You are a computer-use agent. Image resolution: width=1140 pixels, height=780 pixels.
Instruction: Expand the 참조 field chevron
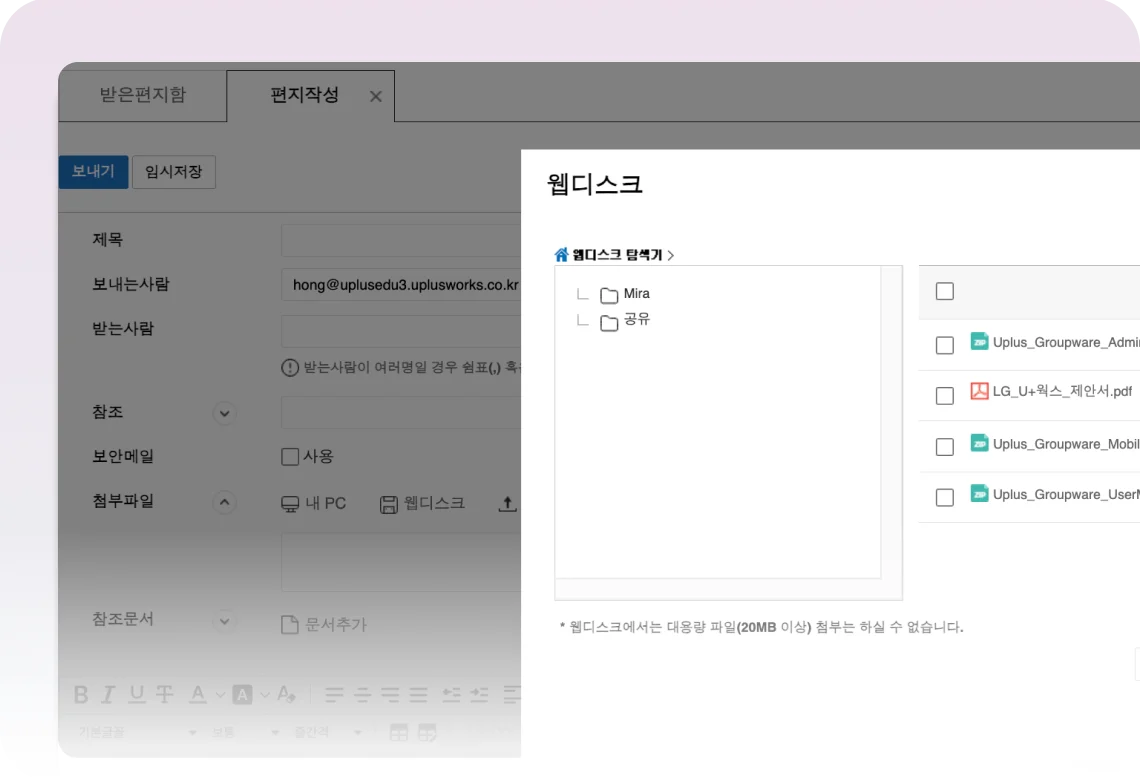(224, 413)
